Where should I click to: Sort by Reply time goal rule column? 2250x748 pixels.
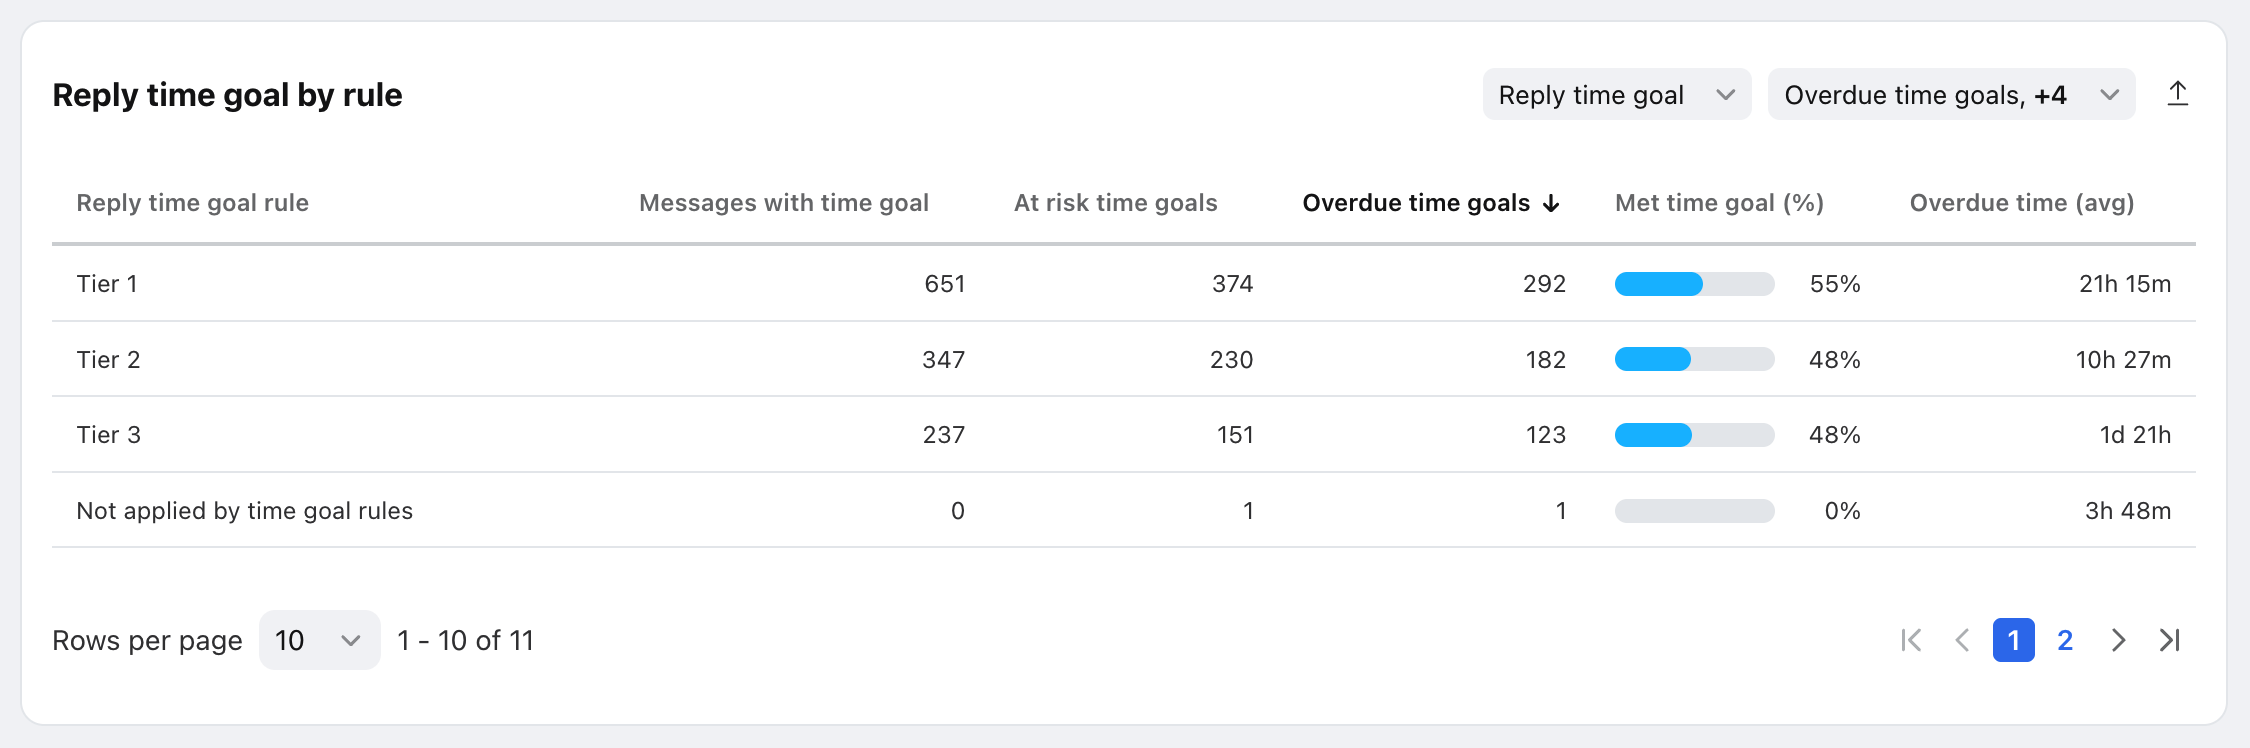click(193, 203)
